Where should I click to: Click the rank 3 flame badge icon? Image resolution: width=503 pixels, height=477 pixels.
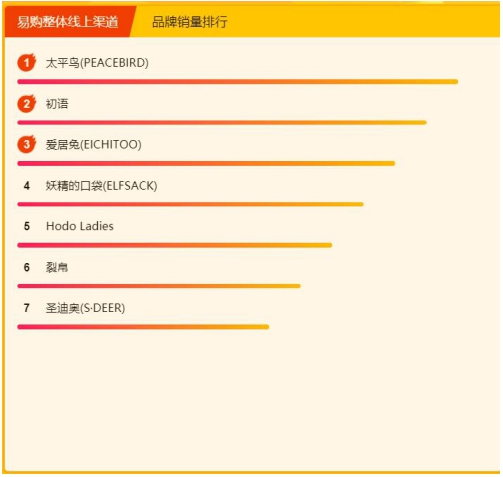(x=27, y=144)
